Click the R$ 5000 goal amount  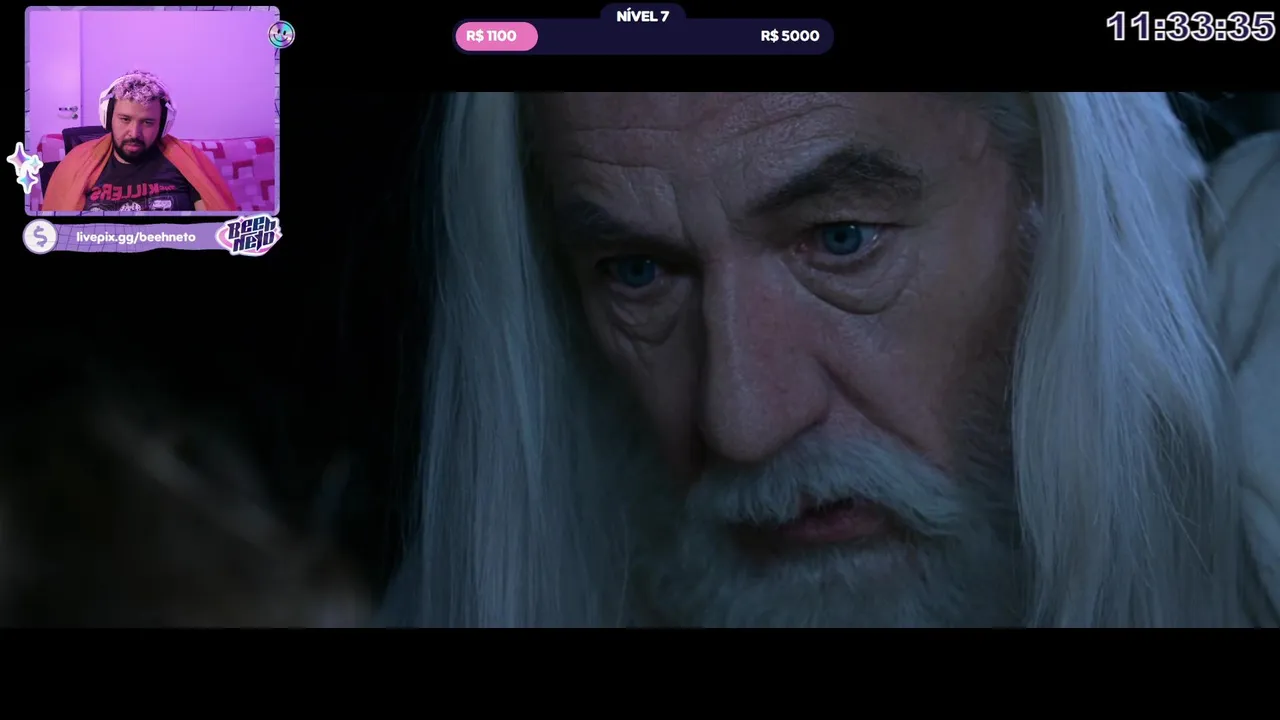[789, 36]
